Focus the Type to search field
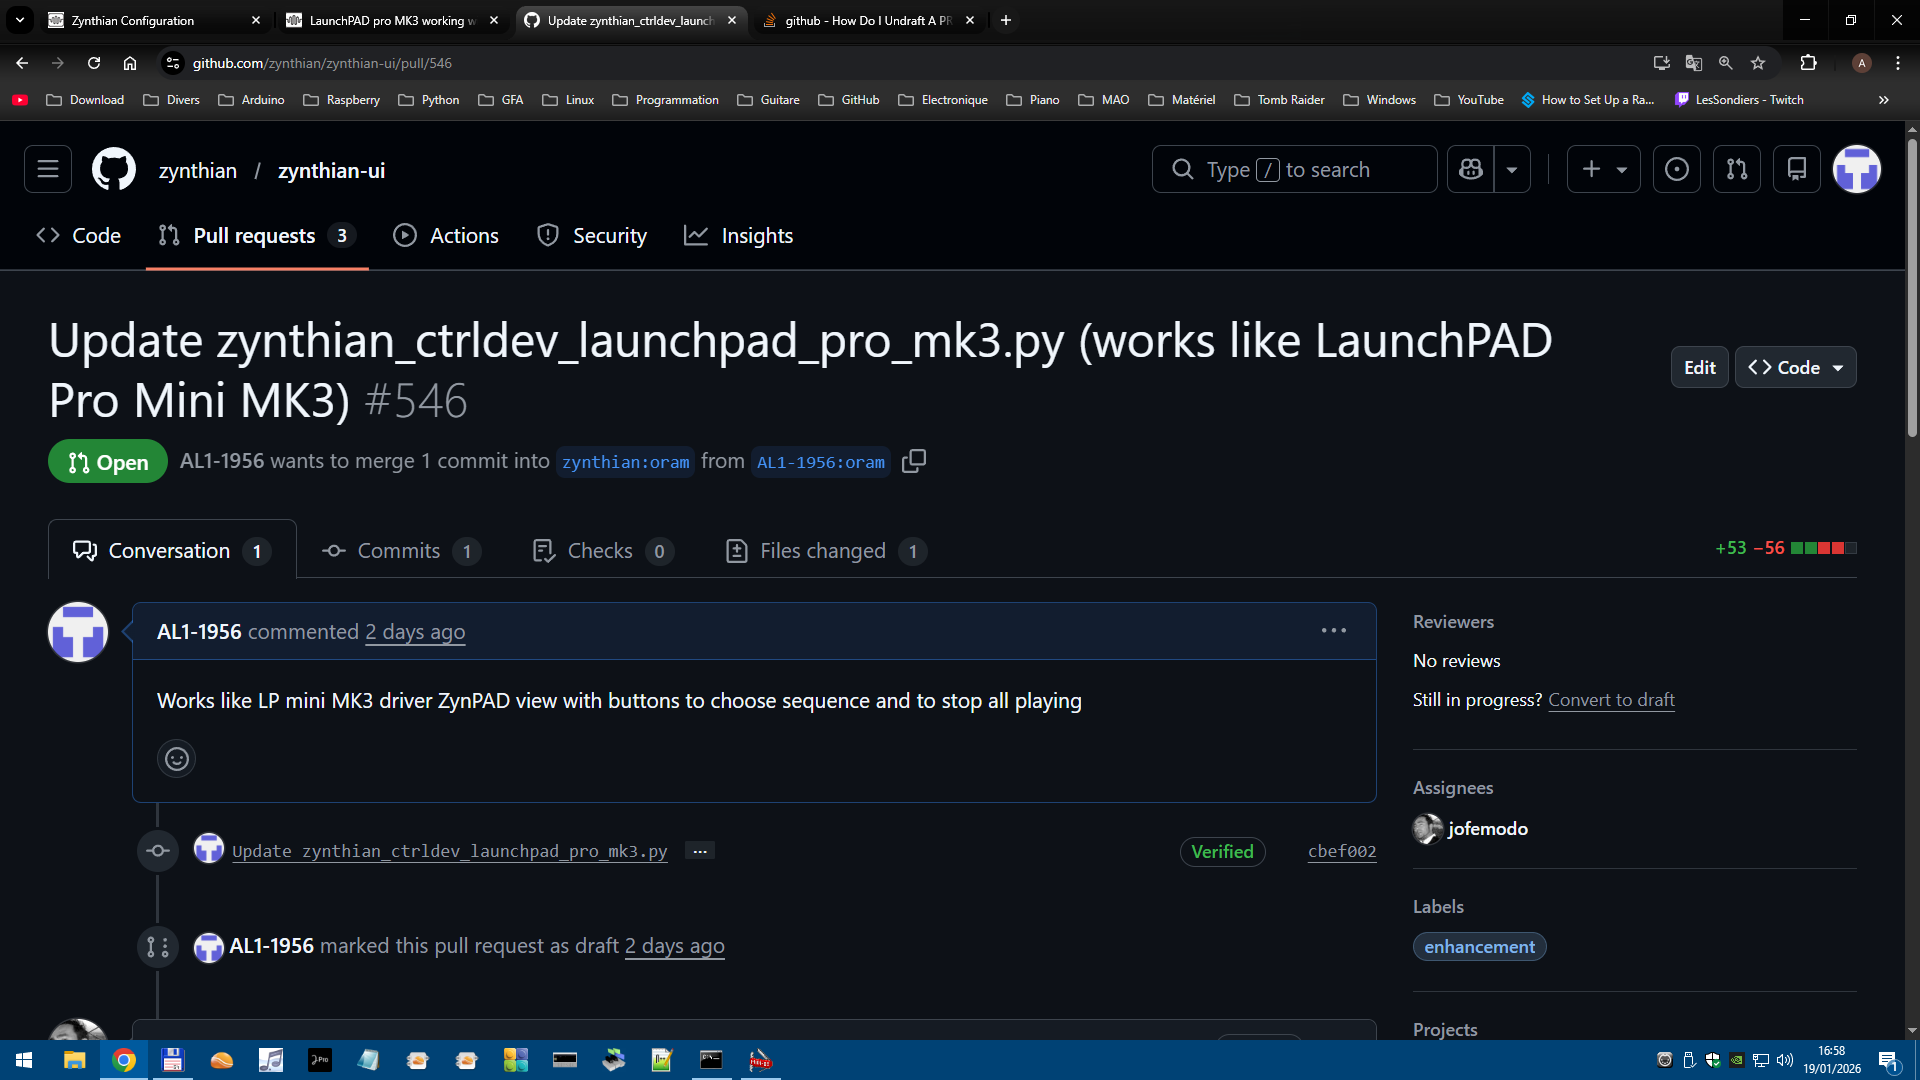 click(1294, 170)
